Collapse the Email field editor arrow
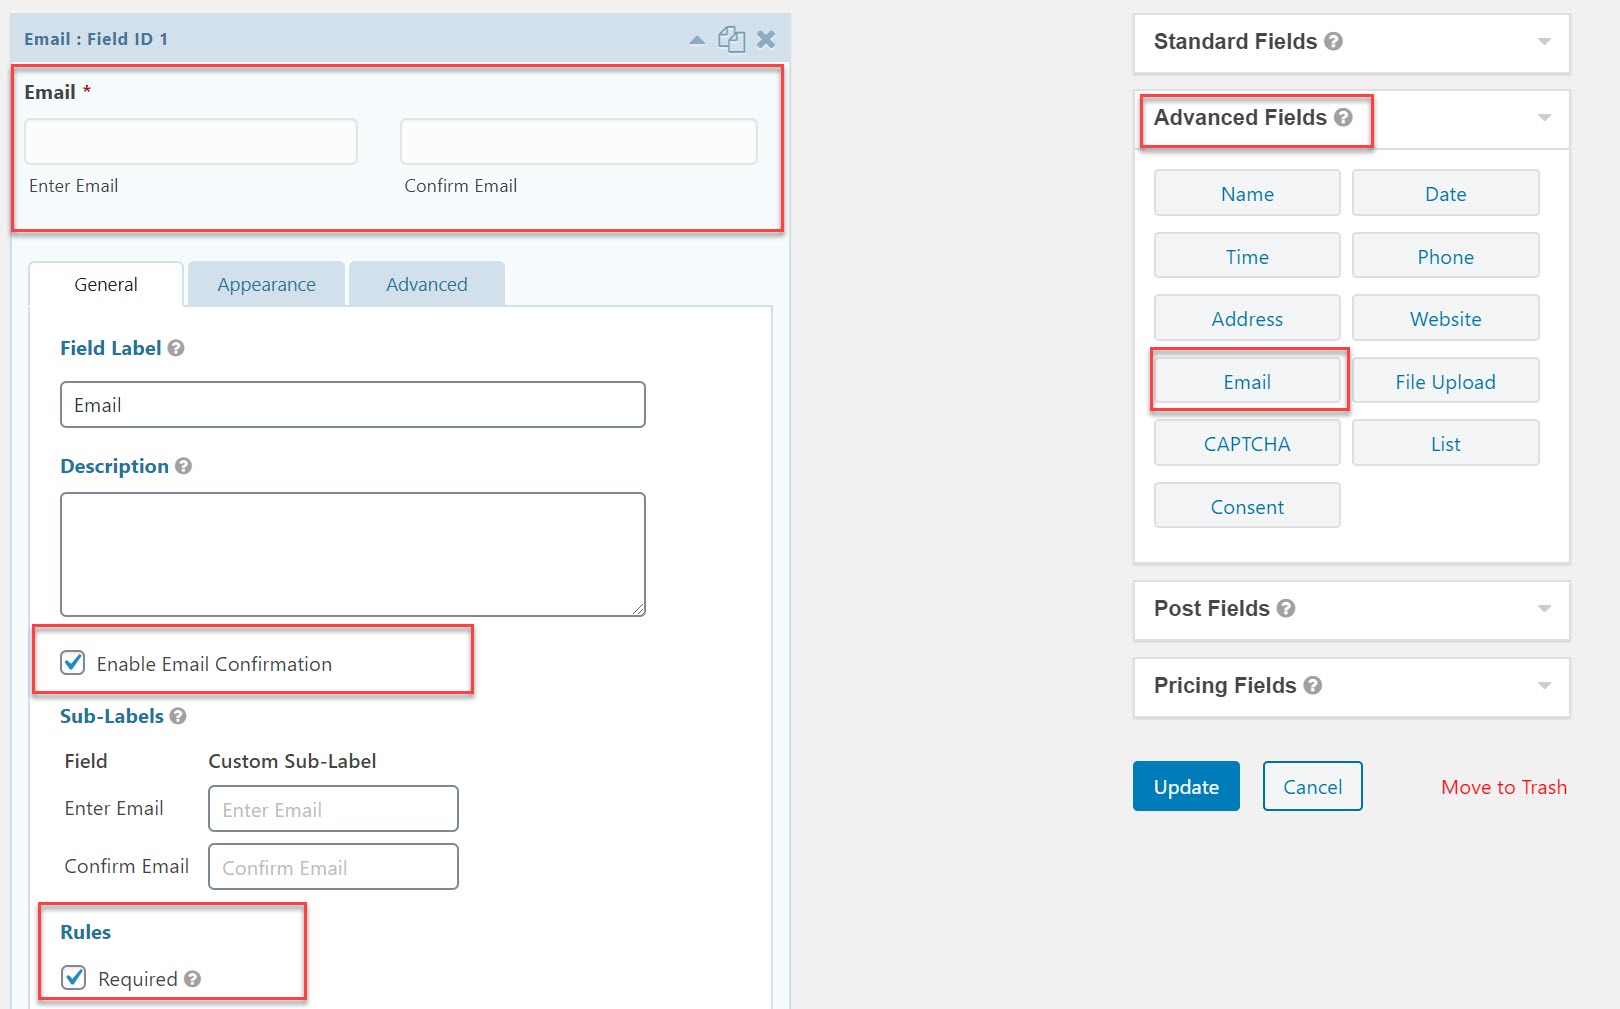Image resolution: width=1620 pixels, height=1009 pixels. (x=697, y=40)
